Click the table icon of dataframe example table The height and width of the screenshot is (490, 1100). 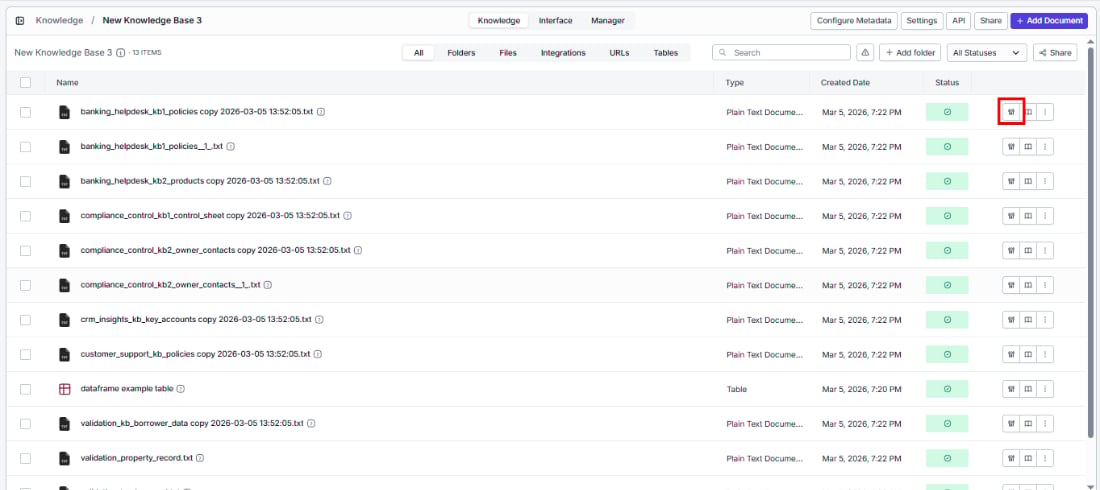pyautogui.click(x=65, y=389)
